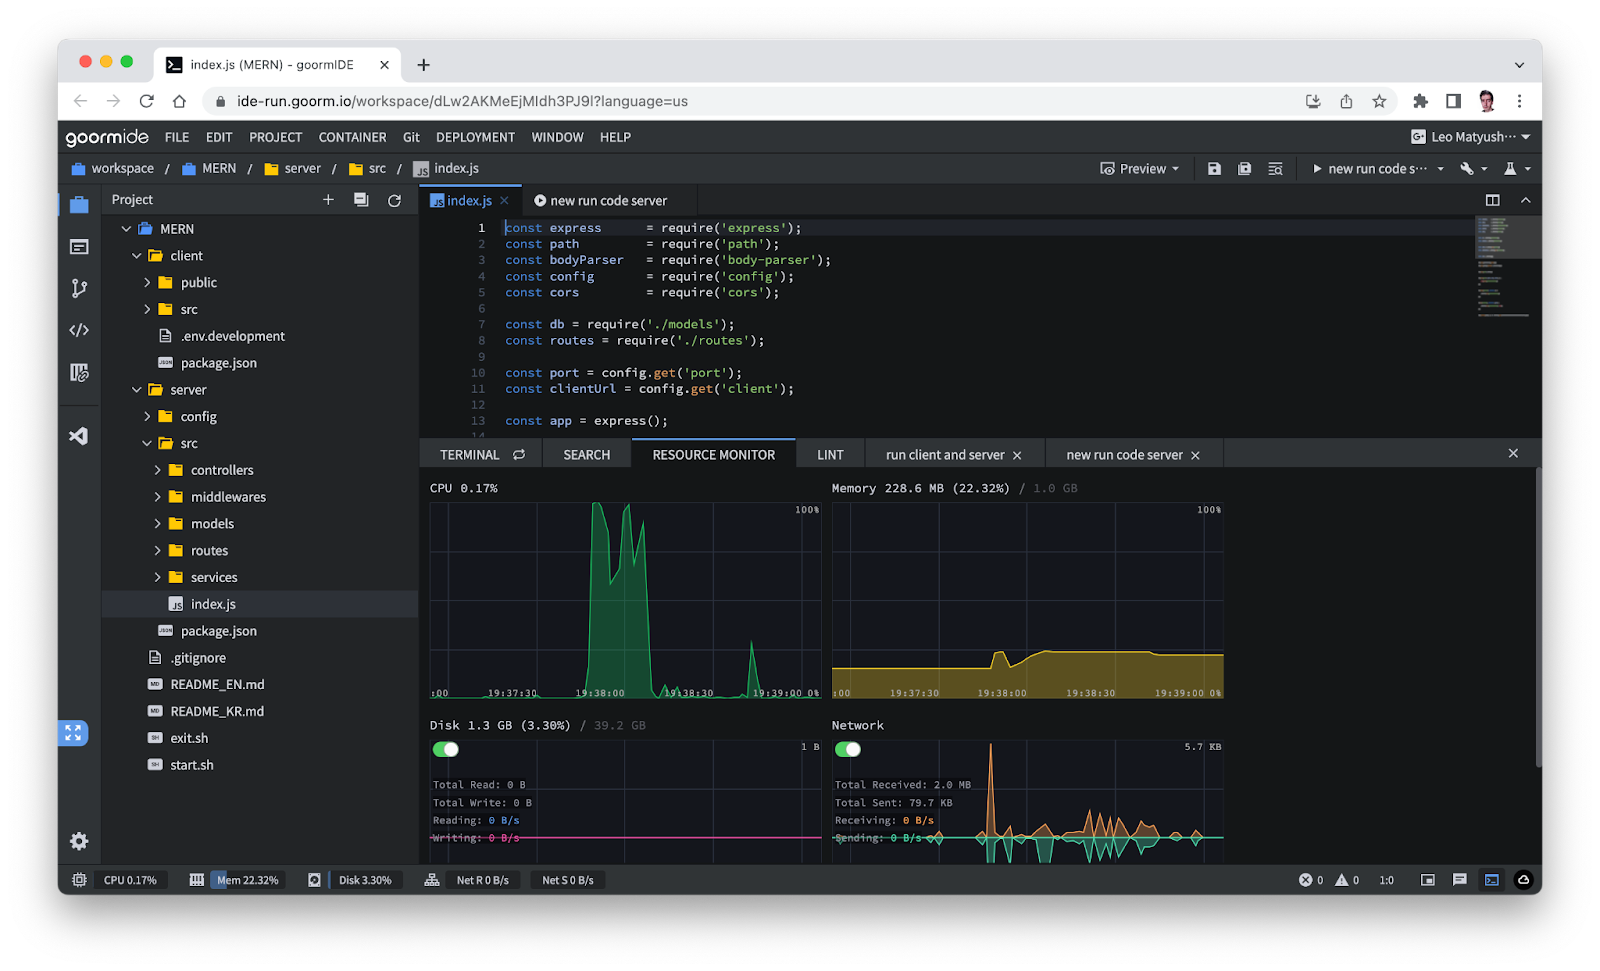Viewport: 1600px width, 971px height.
Task: Close the 'run client and server' tab
Action: click(1017, 456)
